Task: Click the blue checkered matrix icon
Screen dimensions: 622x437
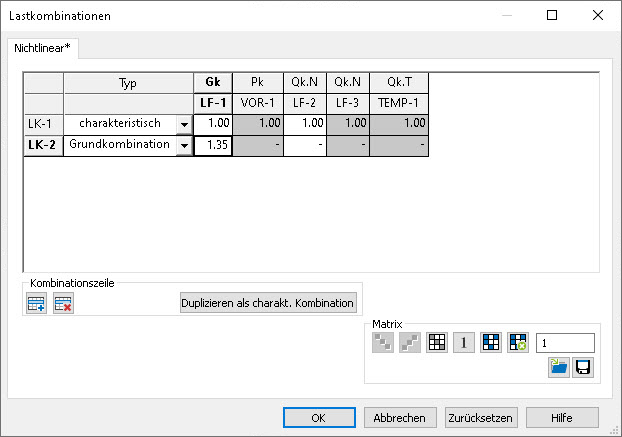Action: tap(491, 342)
